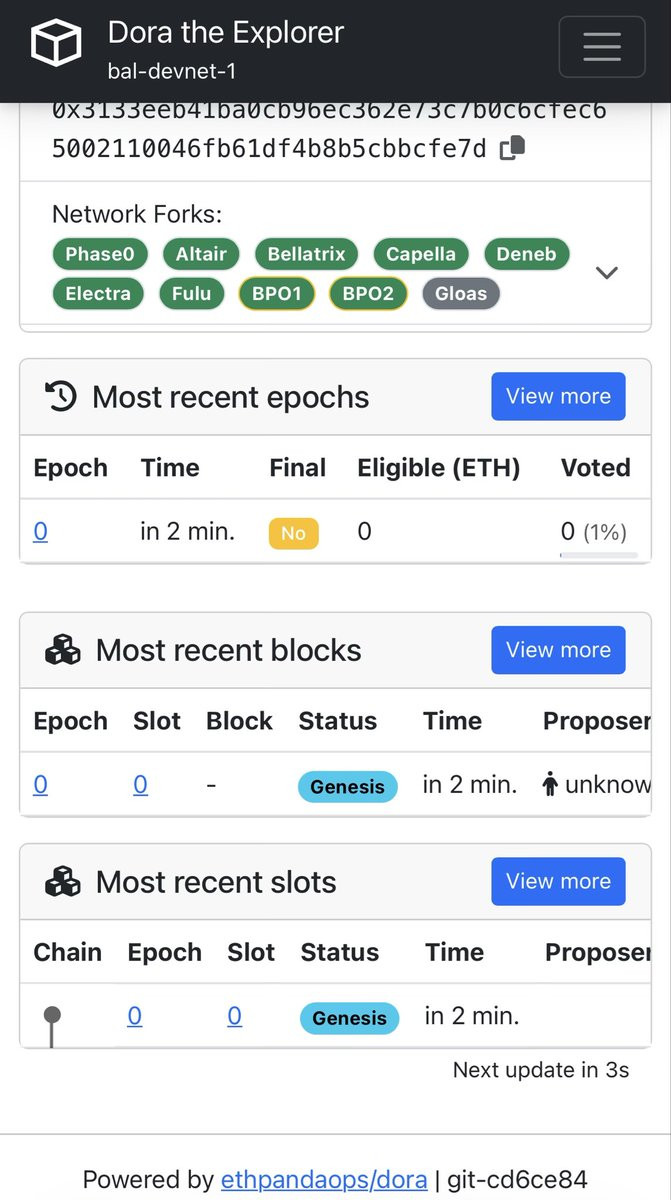Image resolution: width=671 pixels, height=1200 pixels.
Task: Open the hamburger navigation menu
Action: (x=601, y=47)
